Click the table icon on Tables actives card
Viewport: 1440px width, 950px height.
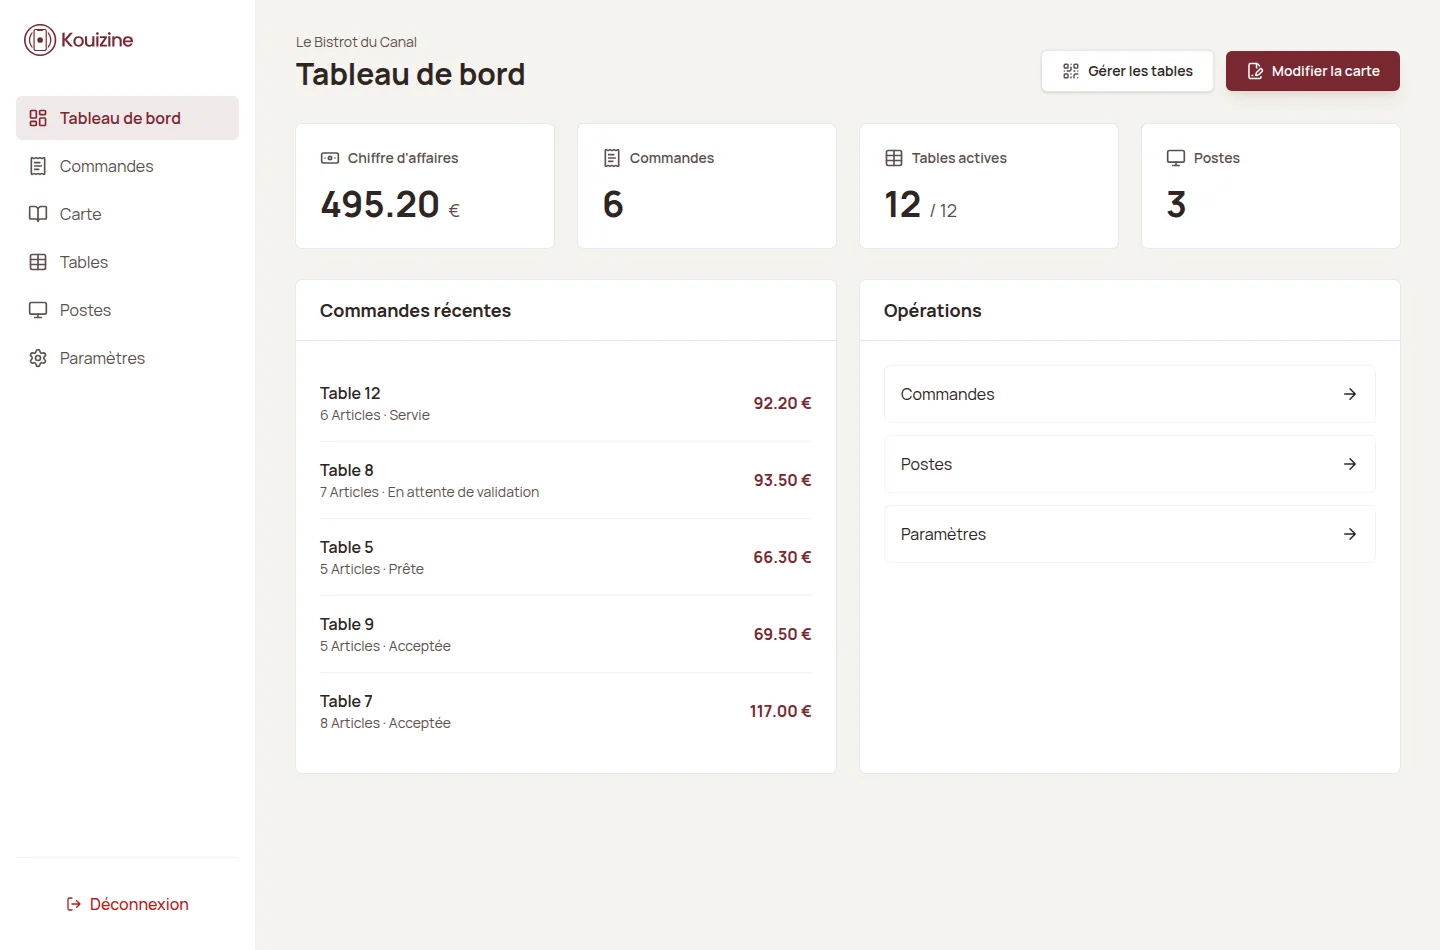[x=894, y=158]
